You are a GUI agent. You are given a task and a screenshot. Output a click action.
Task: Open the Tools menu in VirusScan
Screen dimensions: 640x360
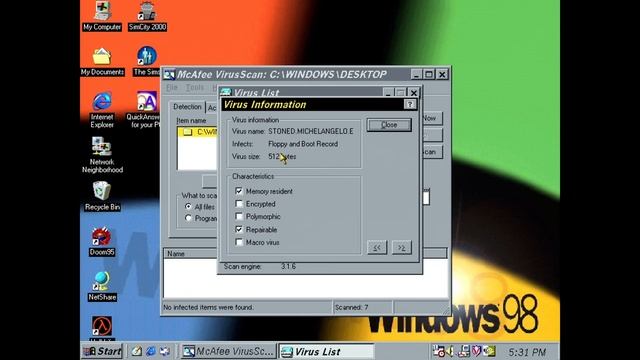point(195,87)
